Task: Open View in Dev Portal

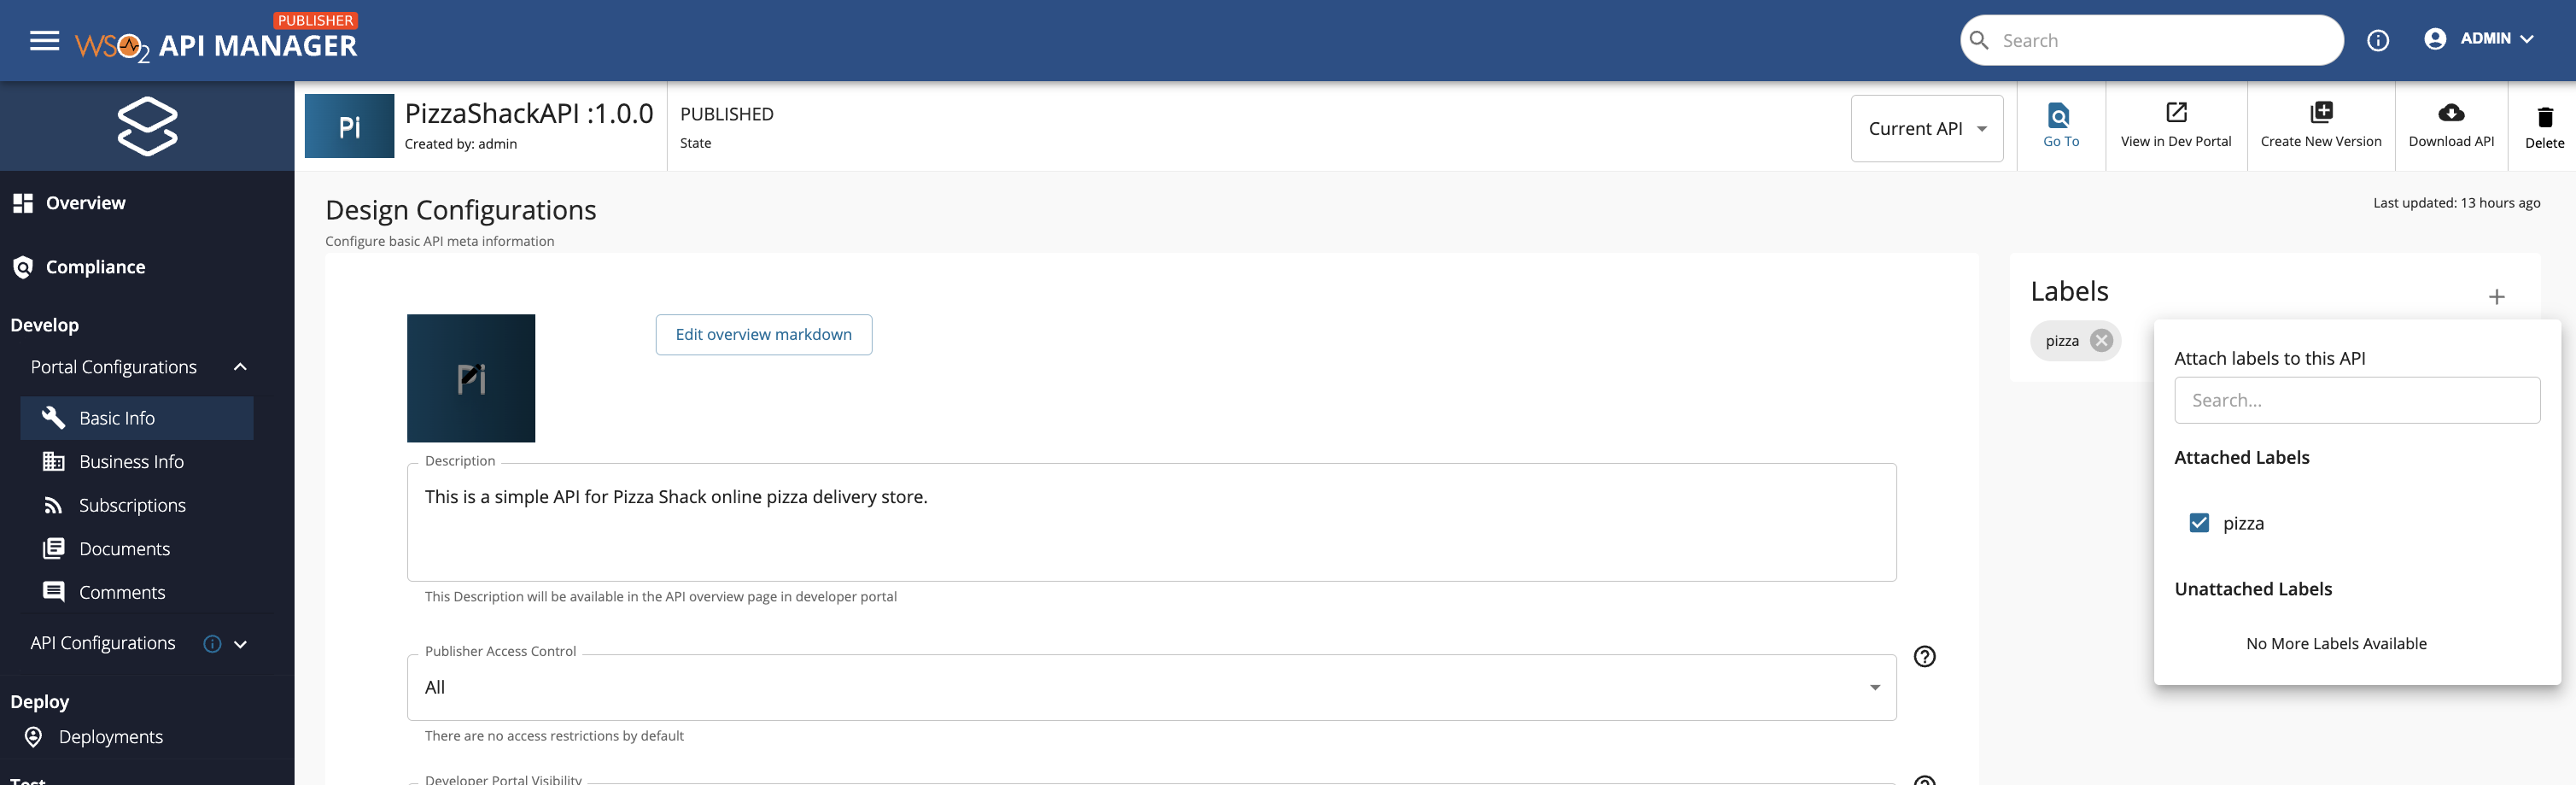Action: click(2175, 112)
